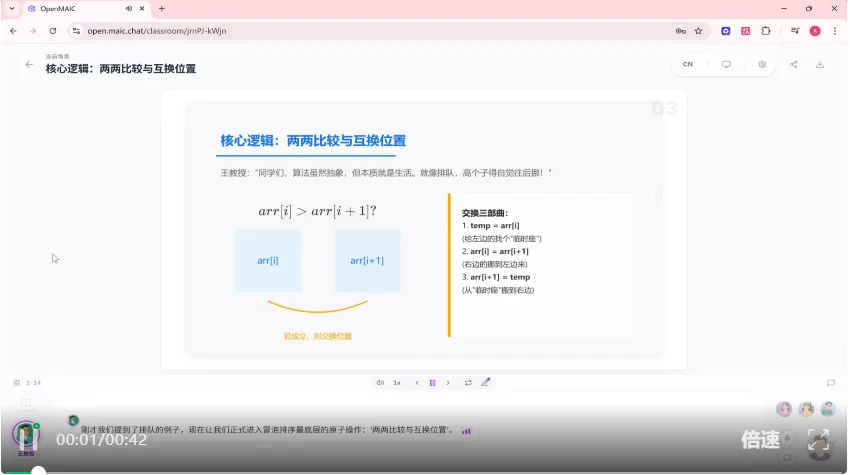850x475 pixels.
Task: Click the arr[i+1] box on slide
Action: click(x=367, y=261)
